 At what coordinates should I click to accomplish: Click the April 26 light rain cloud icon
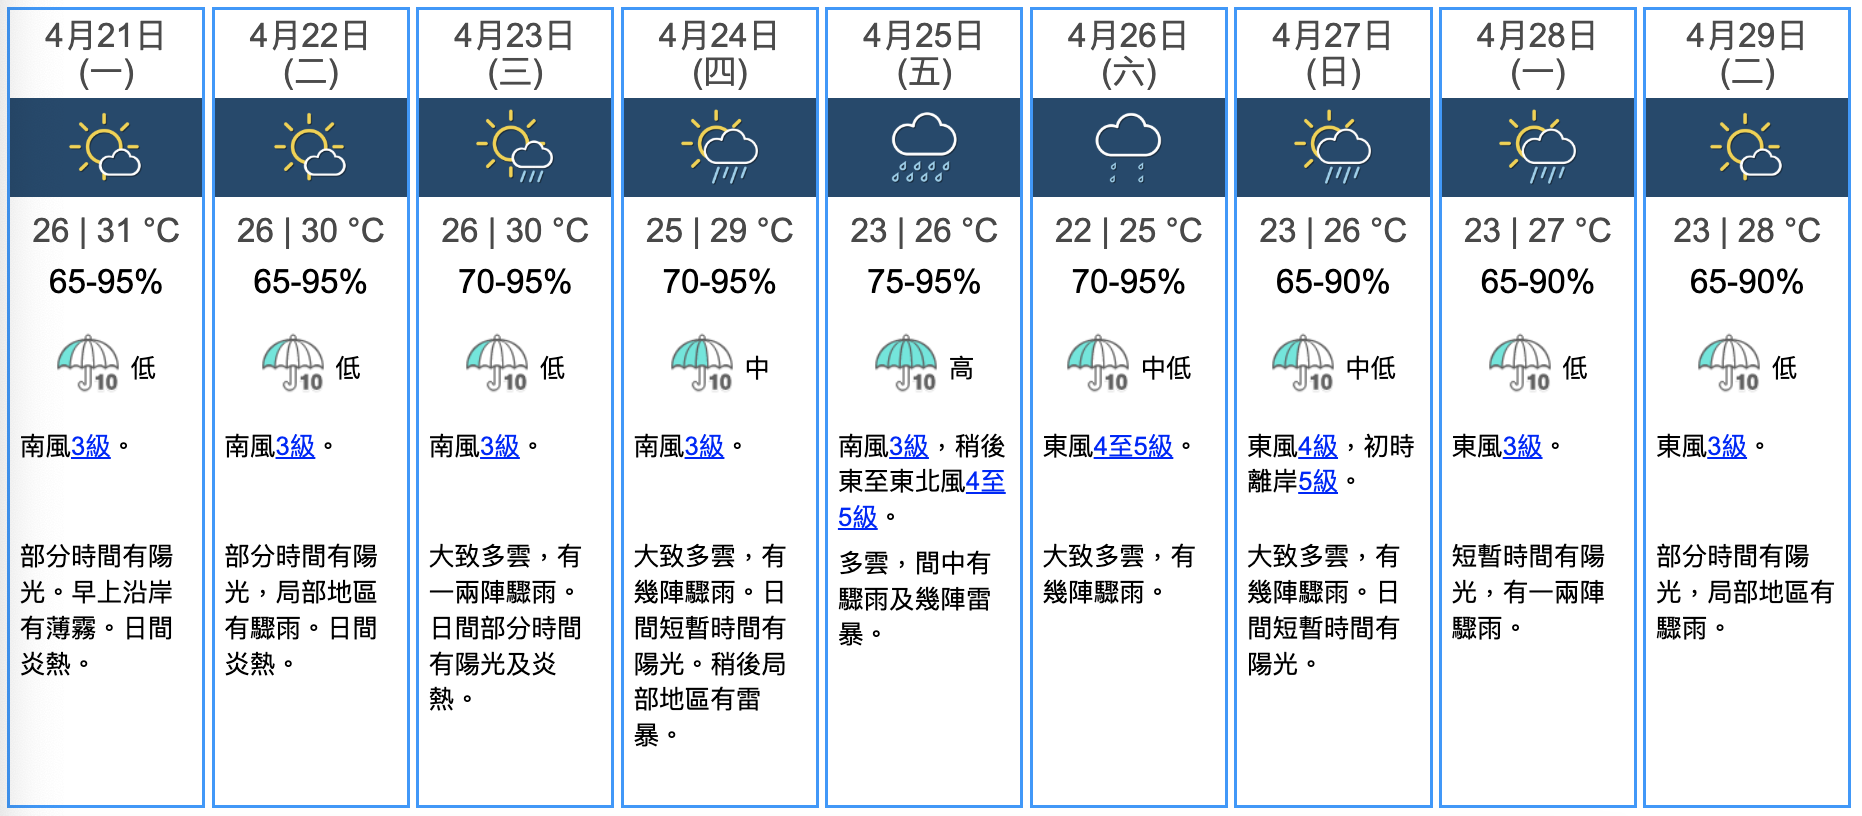tap(1128, 147)
